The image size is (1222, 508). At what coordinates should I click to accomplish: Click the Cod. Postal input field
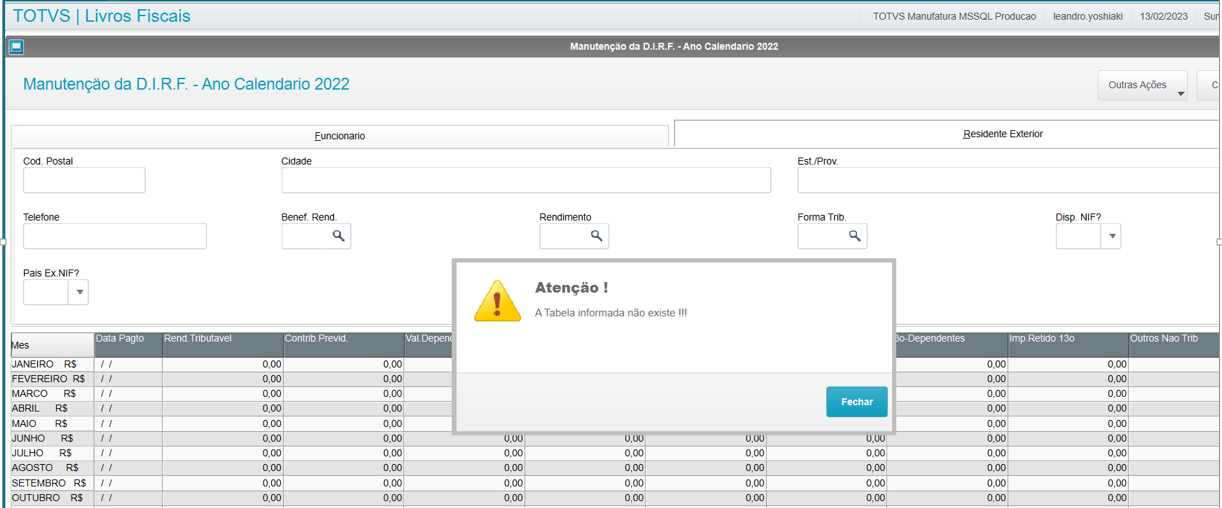pyautogui.click(x=84, y=180)
